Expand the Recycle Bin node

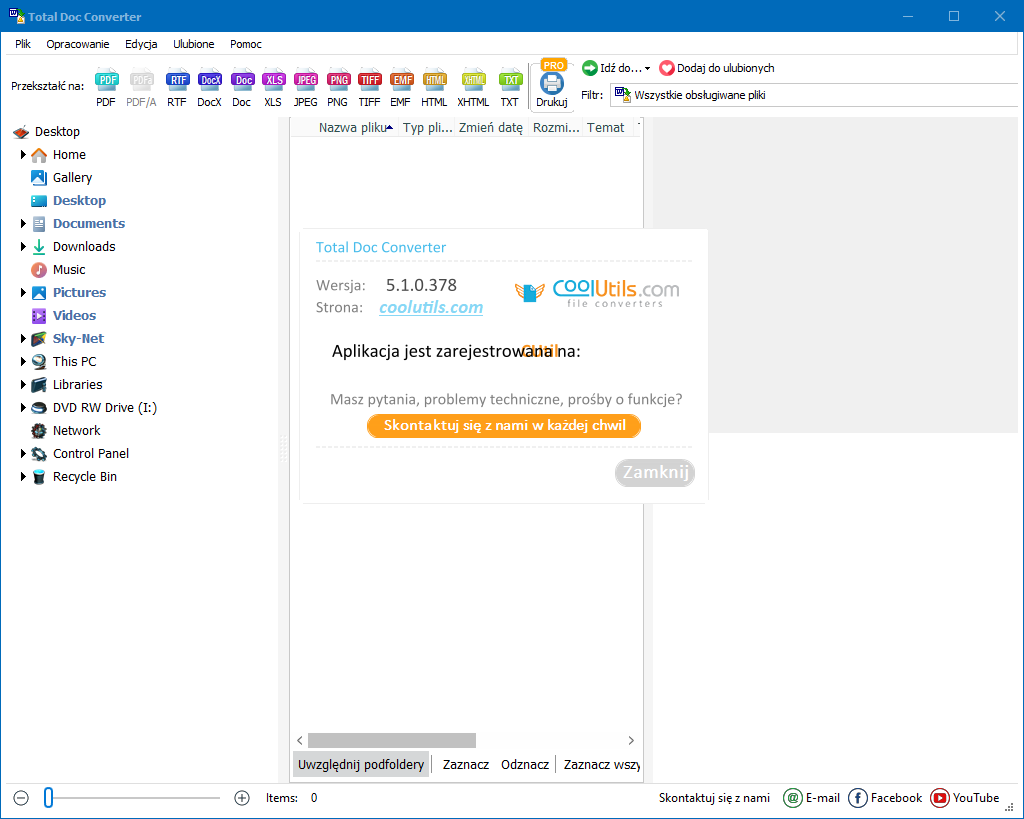coord(23,476)
